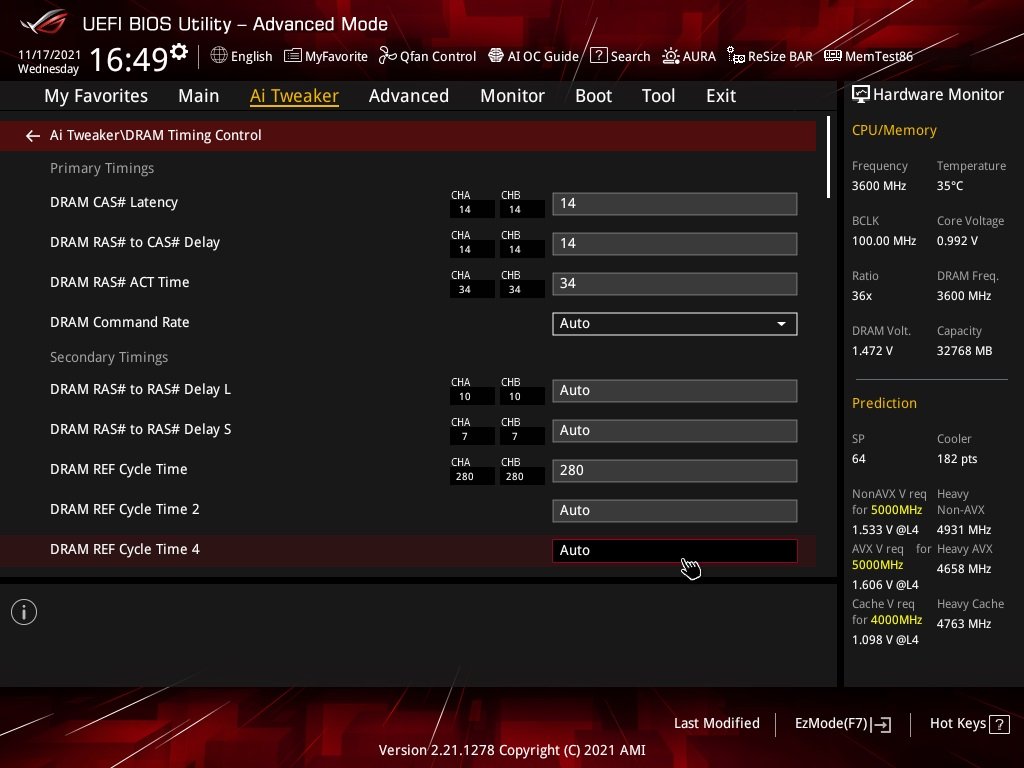Click DRAM REF Cycle Time 2 field
Viewport: 1024px width, 768px height.
click(675, 511)
